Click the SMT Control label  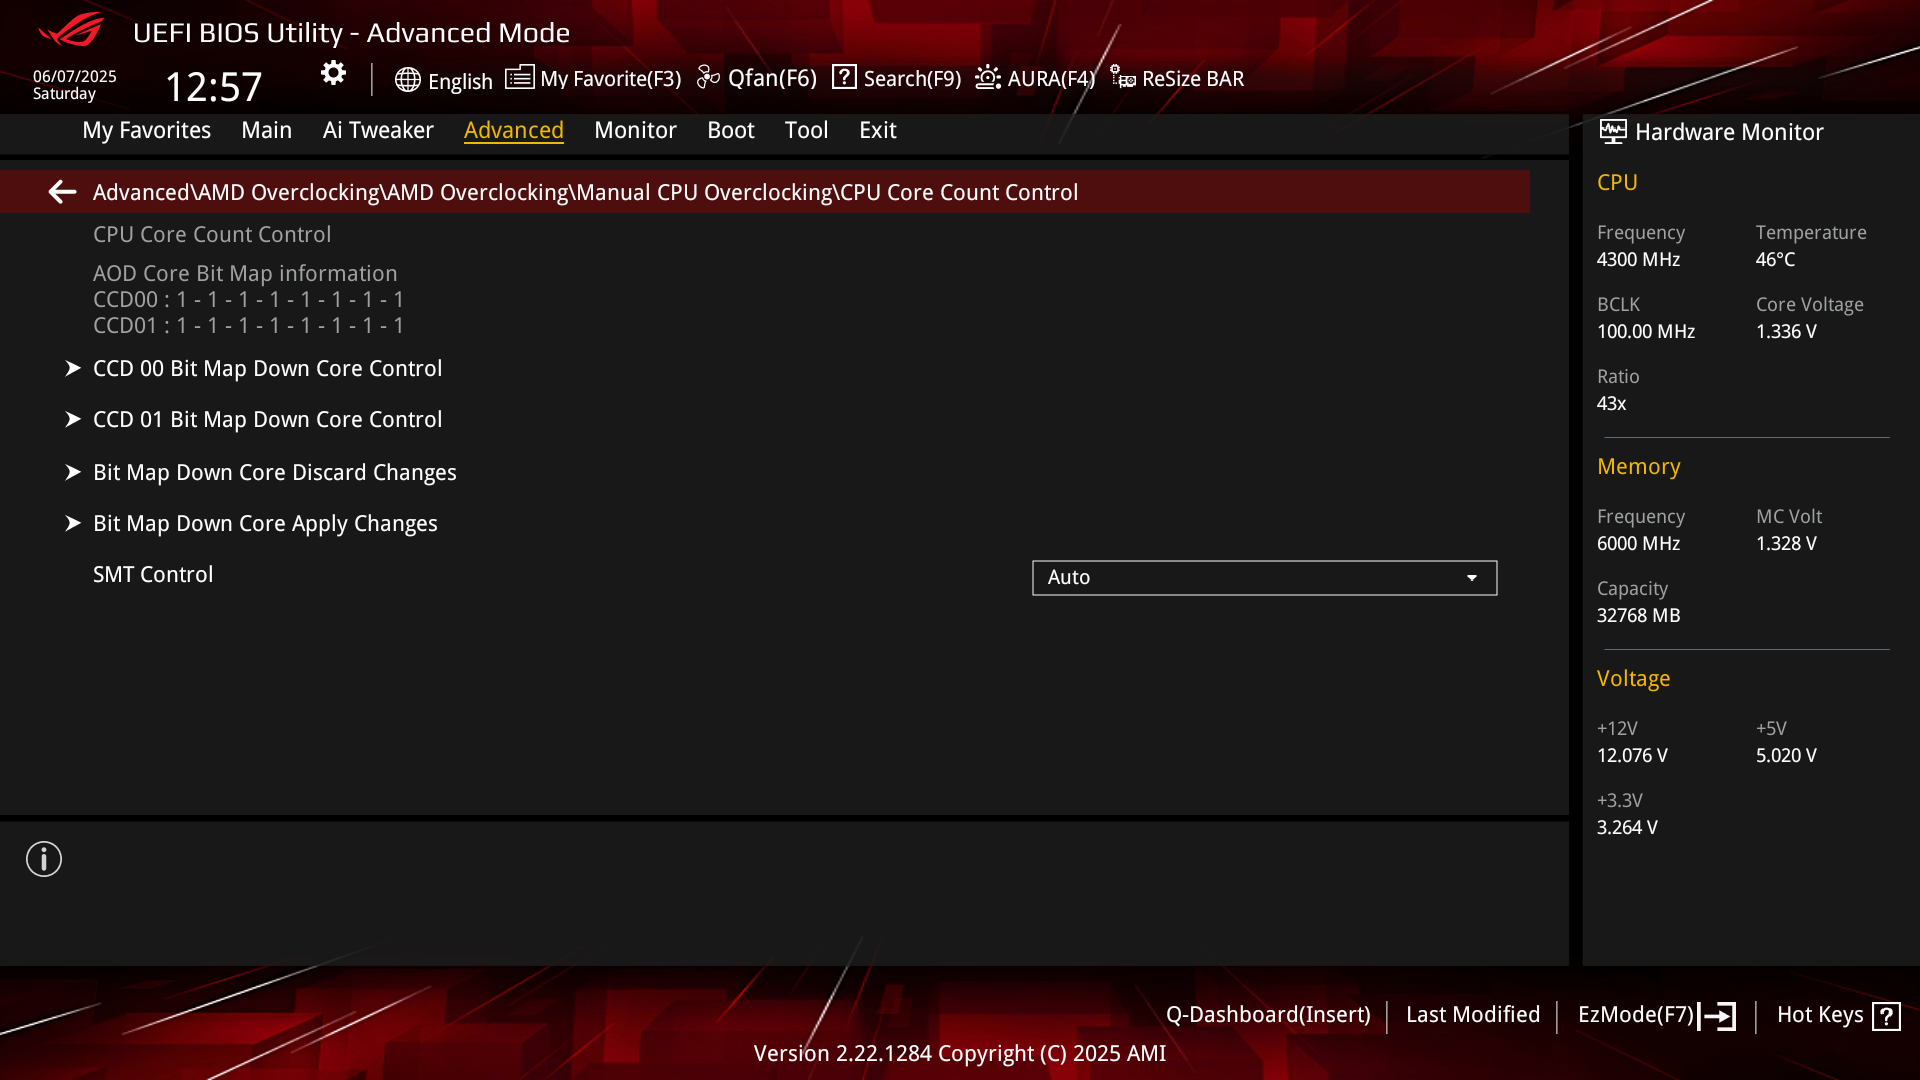[153, 574]
